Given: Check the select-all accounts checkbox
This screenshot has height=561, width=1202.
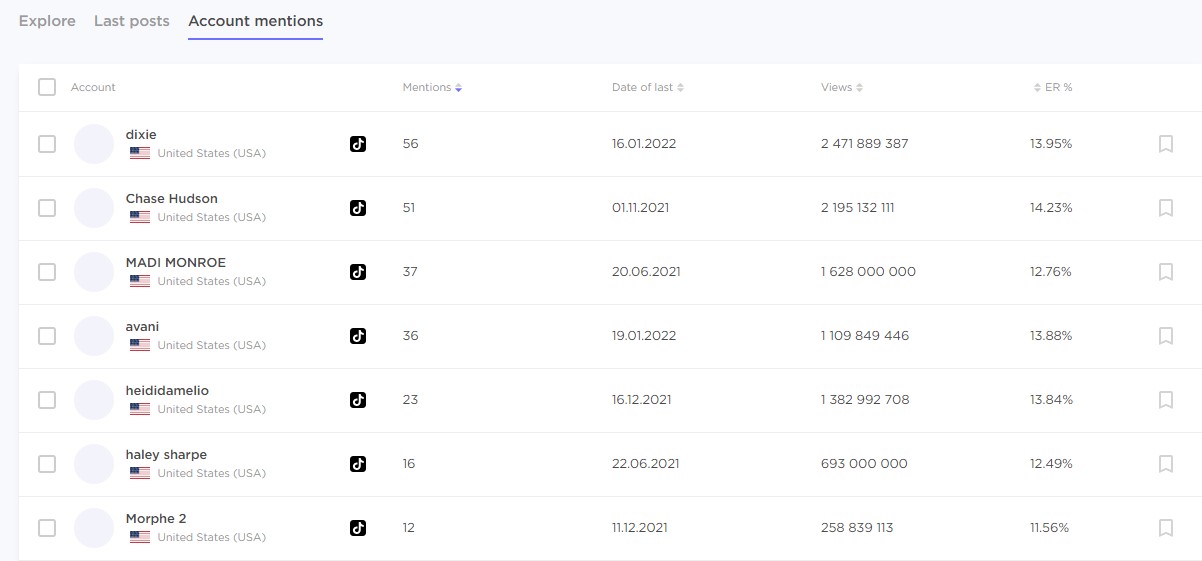Looking at the screenshot, I should click(x=47, y=87).
